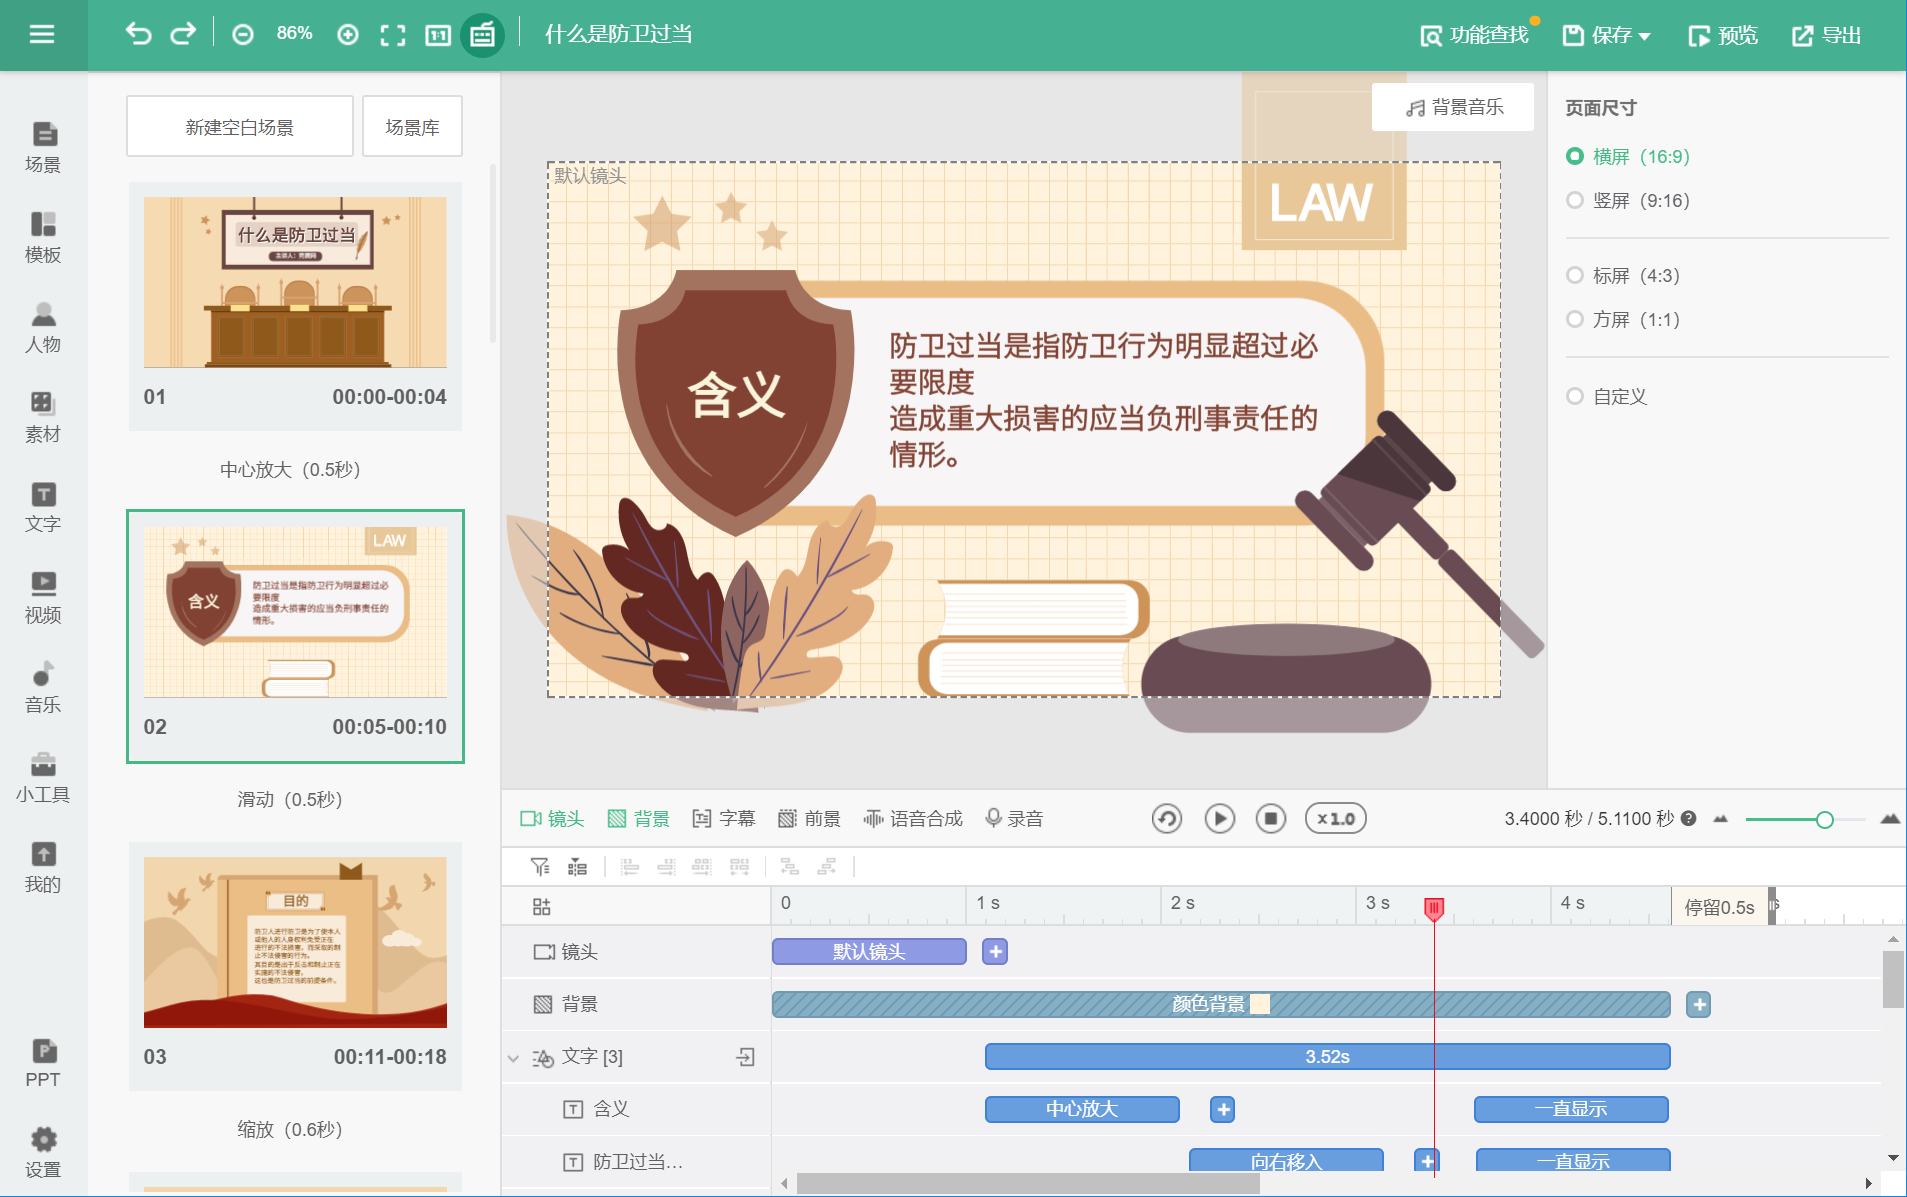Open the 我的 uploads panel
This screenshot has height=1197, width=1907.
(x=43, y=867)
